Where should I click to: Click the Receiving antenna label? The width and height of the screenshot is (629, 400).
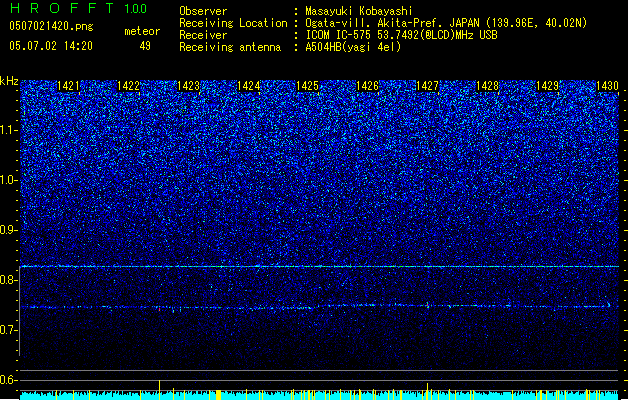pos(230,47)
